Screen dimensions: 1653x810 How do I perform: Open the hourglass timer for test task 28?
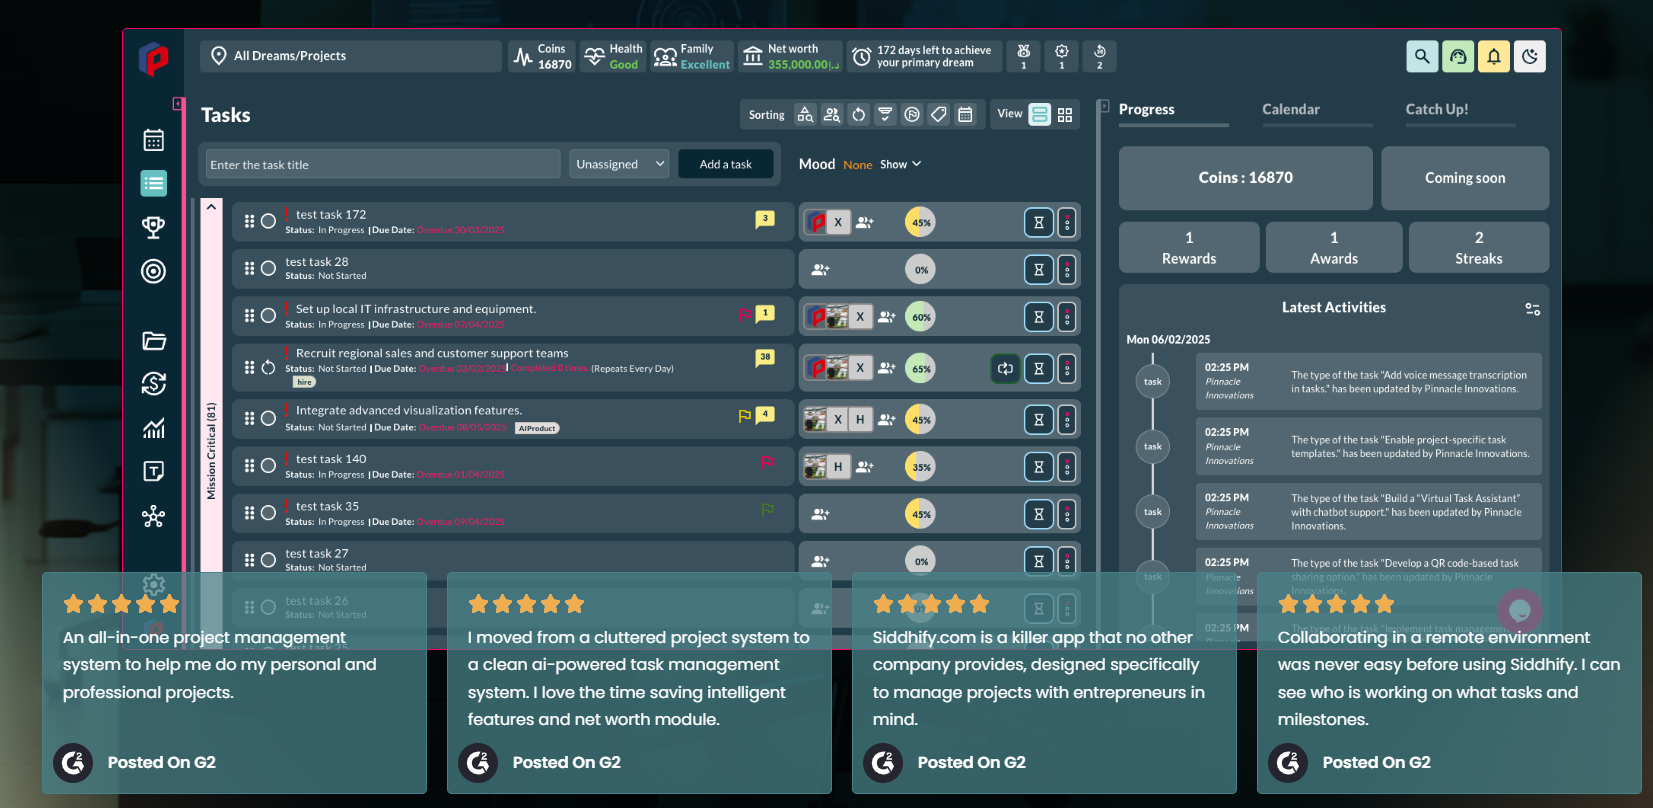tap(1039, 270)
